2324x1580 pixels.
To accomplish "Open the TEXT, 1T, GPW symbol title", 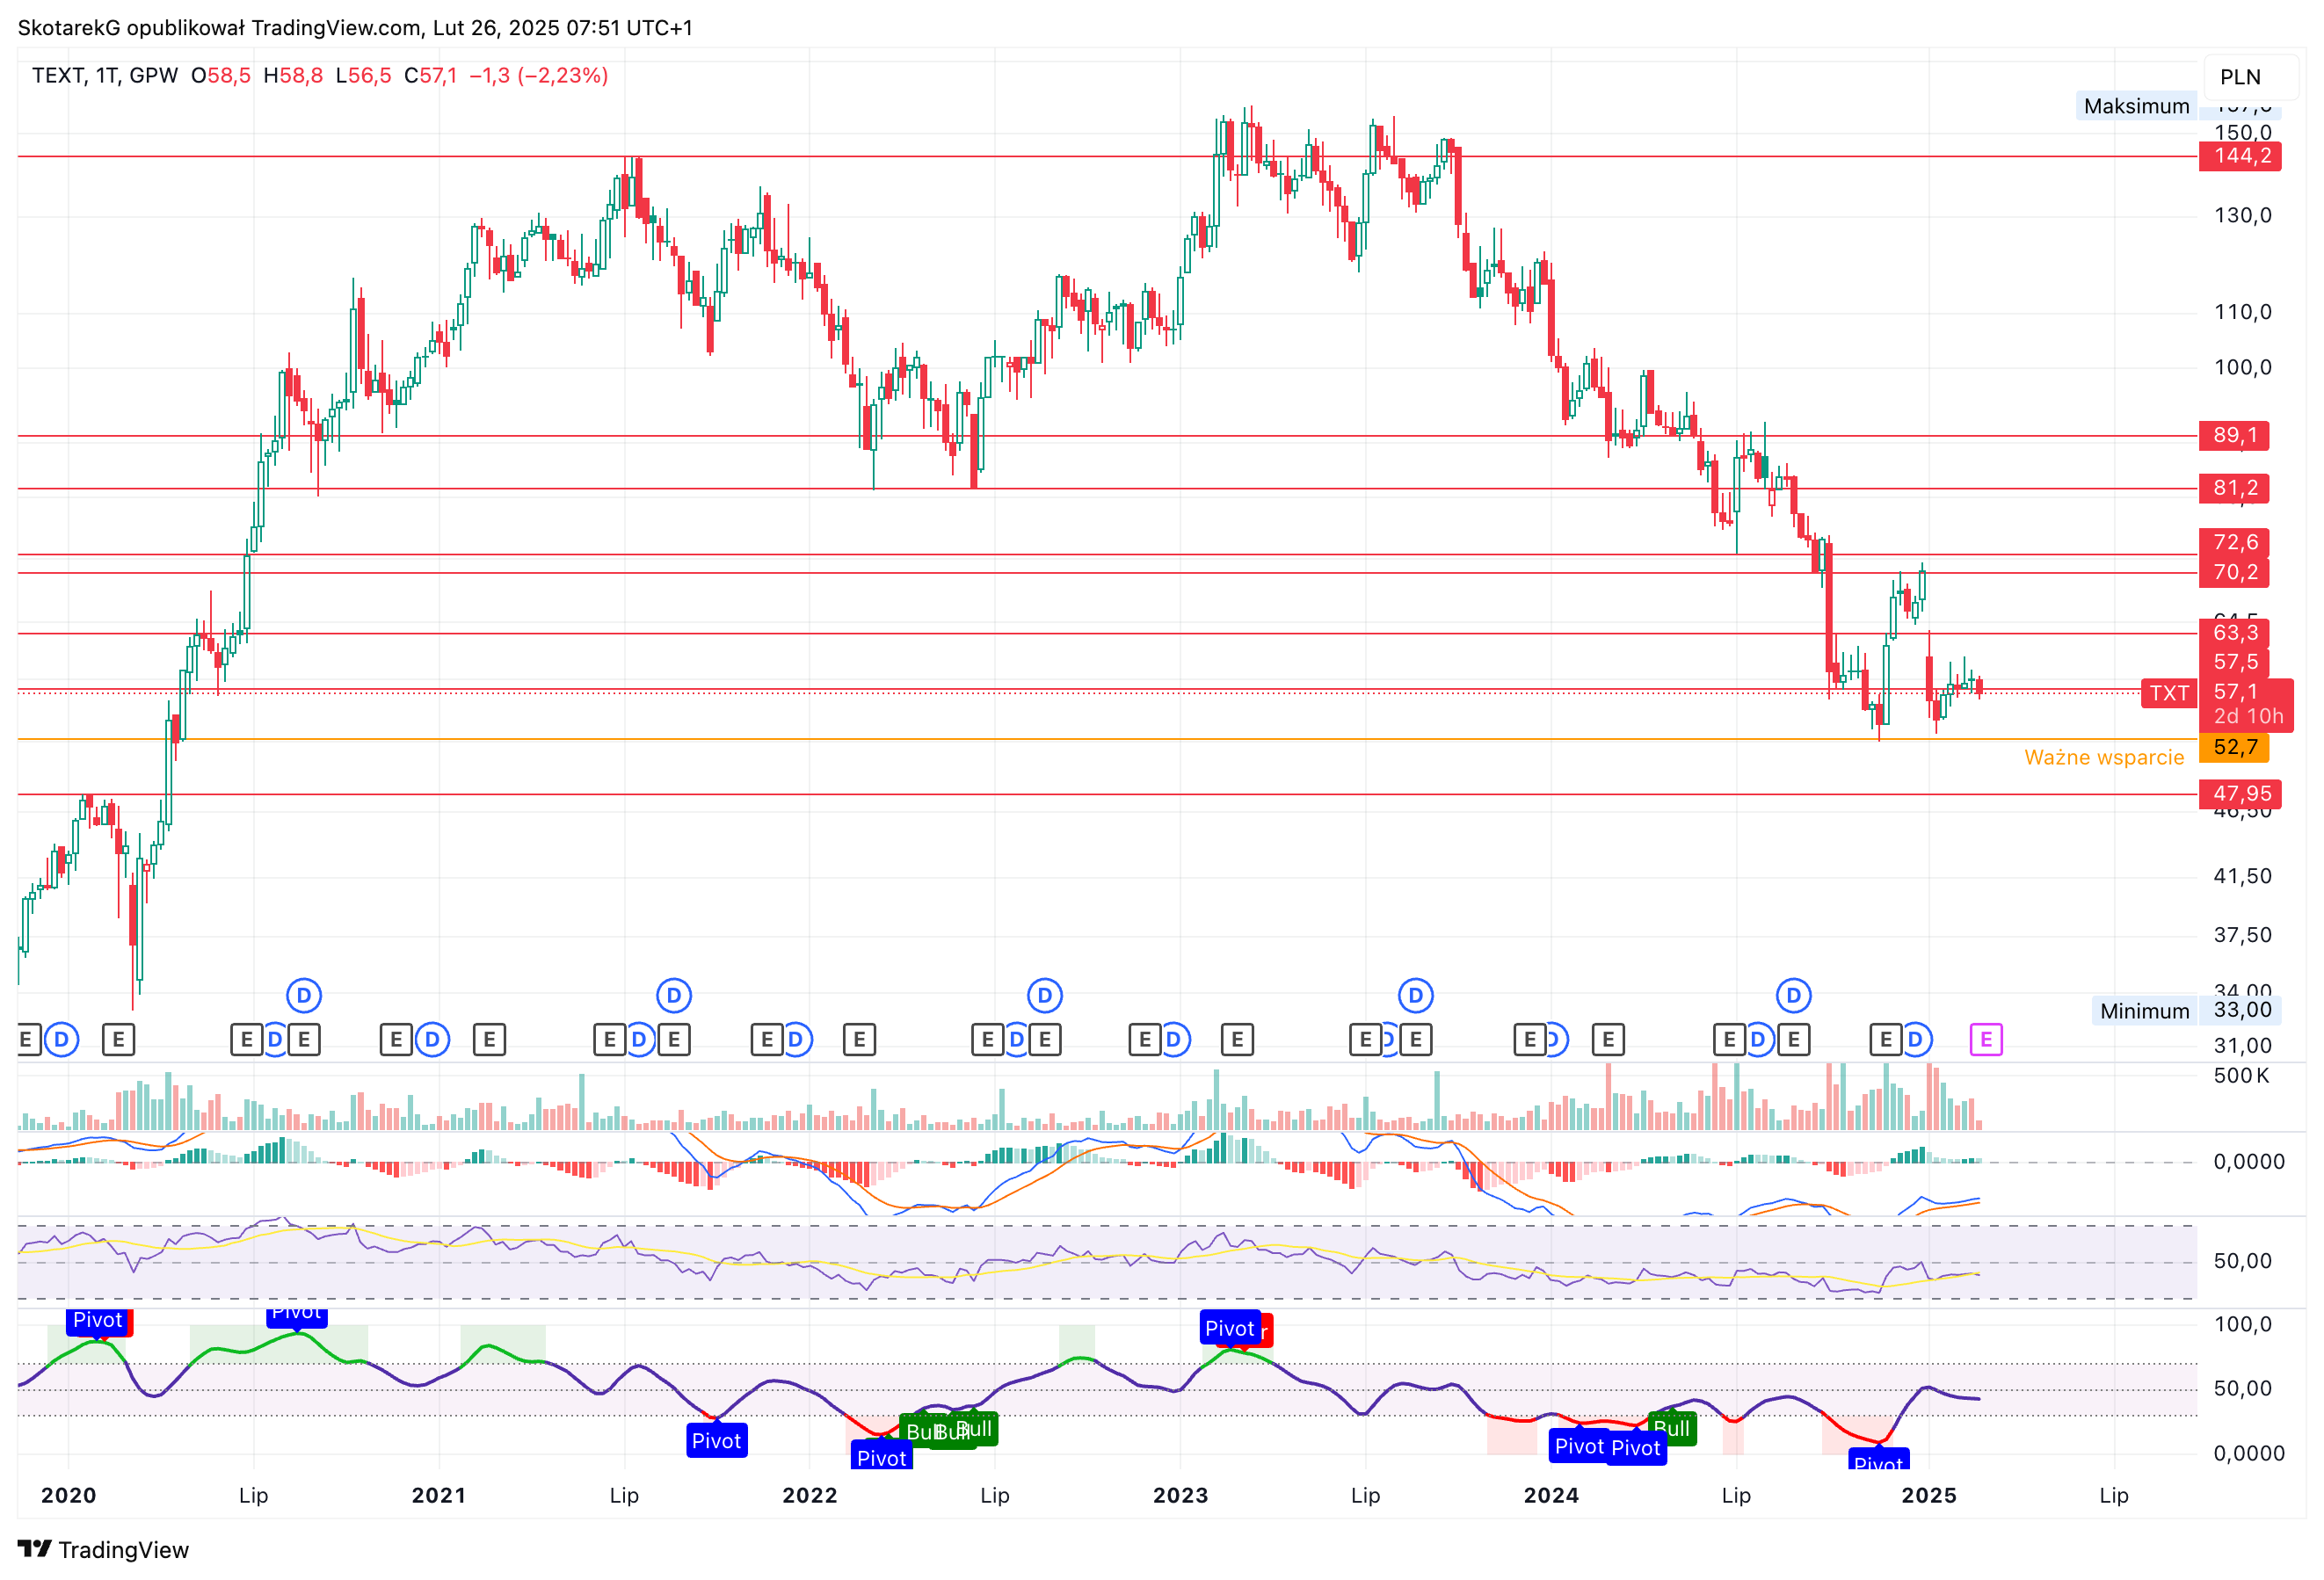I will pyautogui.click(x=105, y=76).
